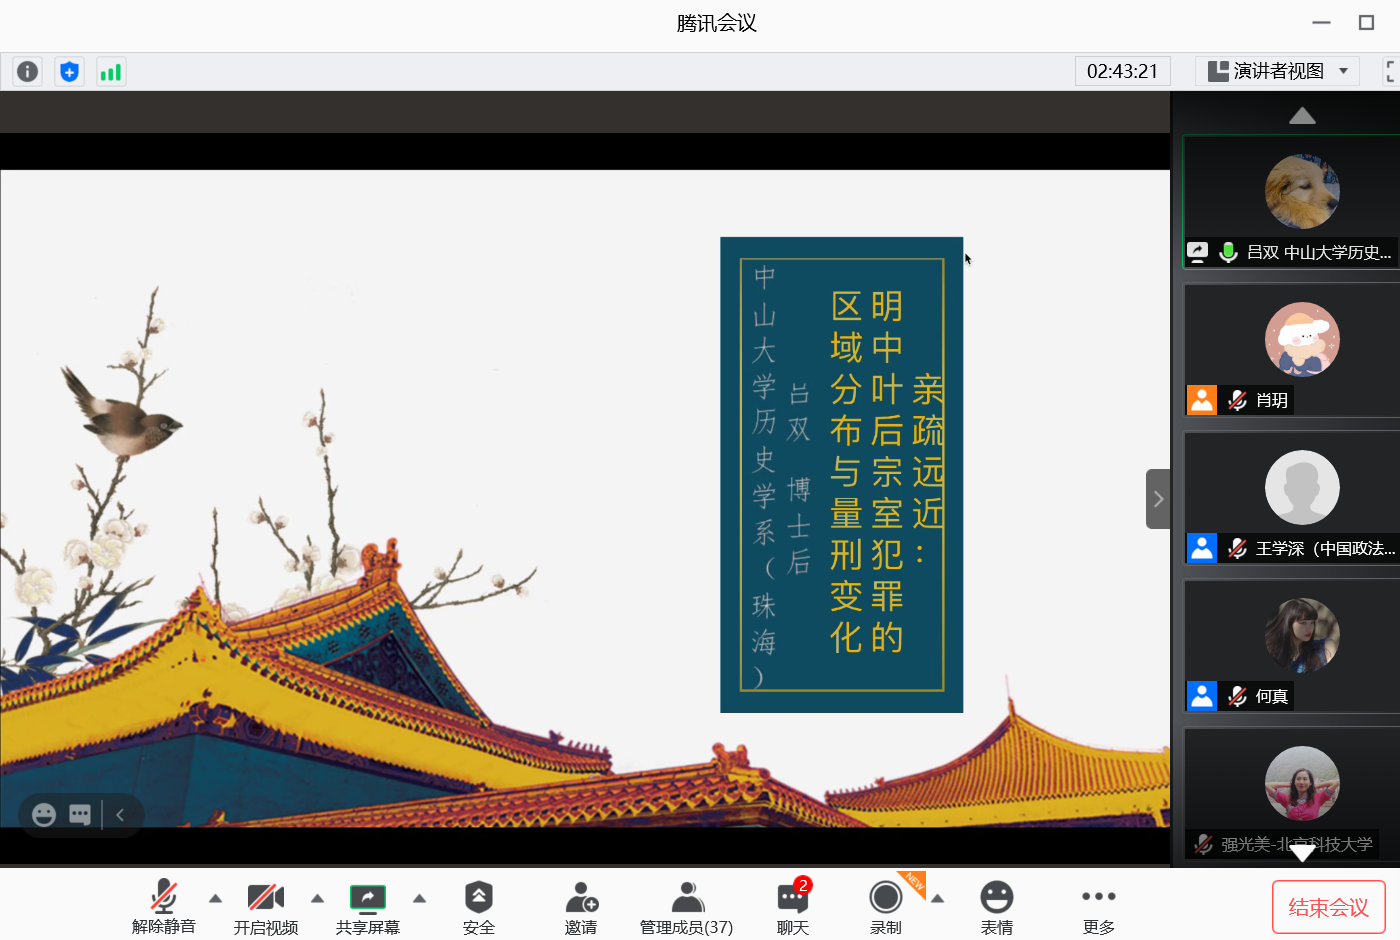Turn on camera with 开启视频
This screenshot has height=940, width=1400.
265,906
